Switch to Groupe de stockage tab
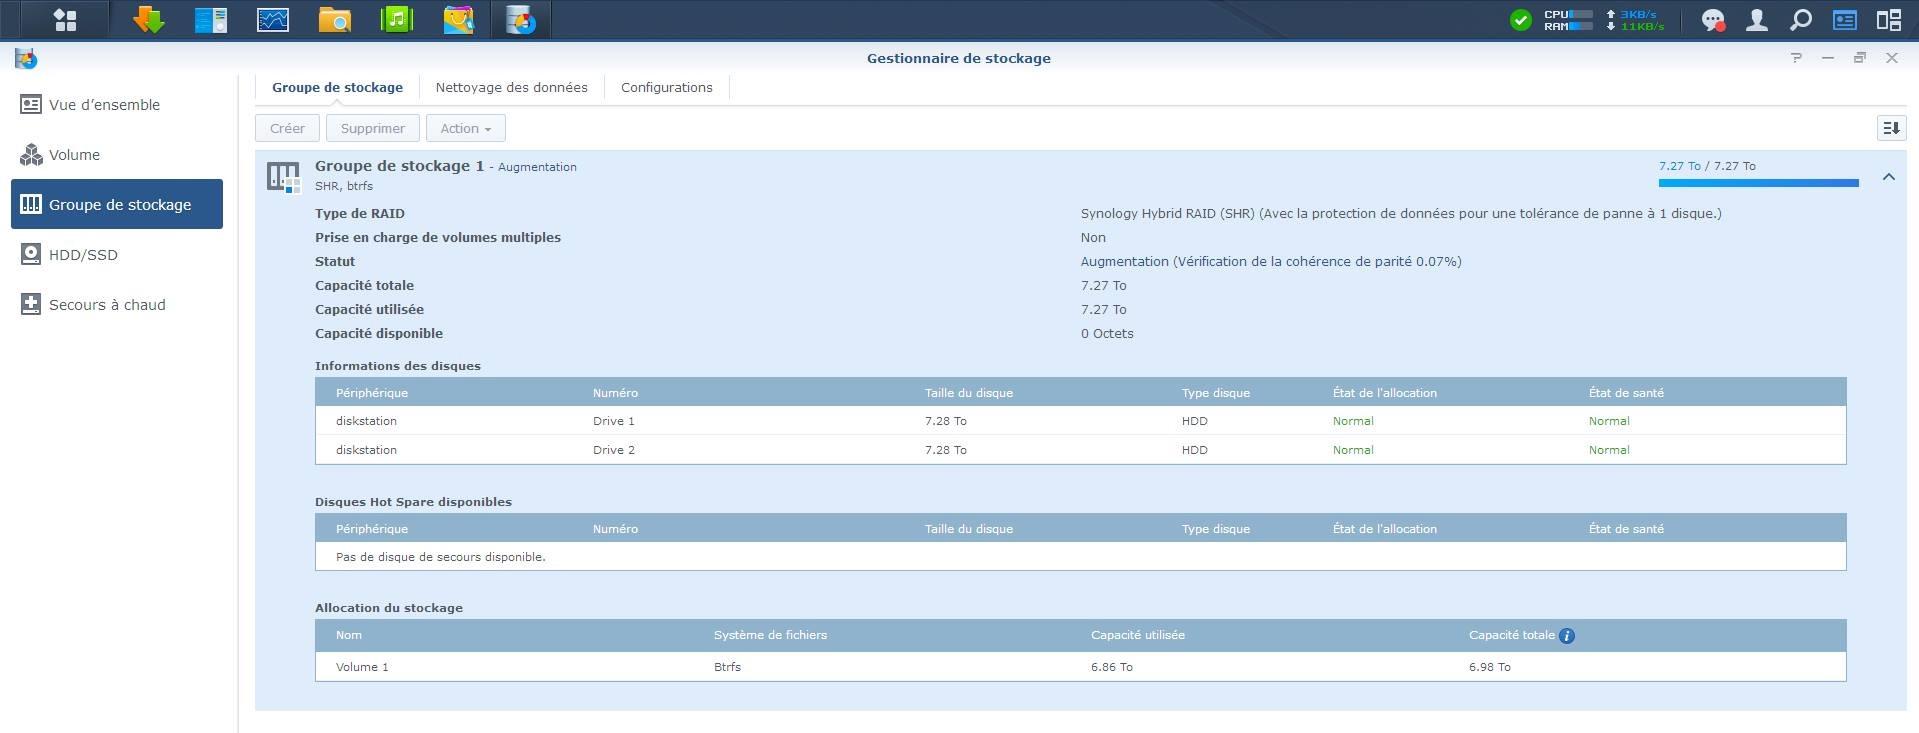This screenshot has height=733, width=1919. pyautogui.click(x=337, y=88)
